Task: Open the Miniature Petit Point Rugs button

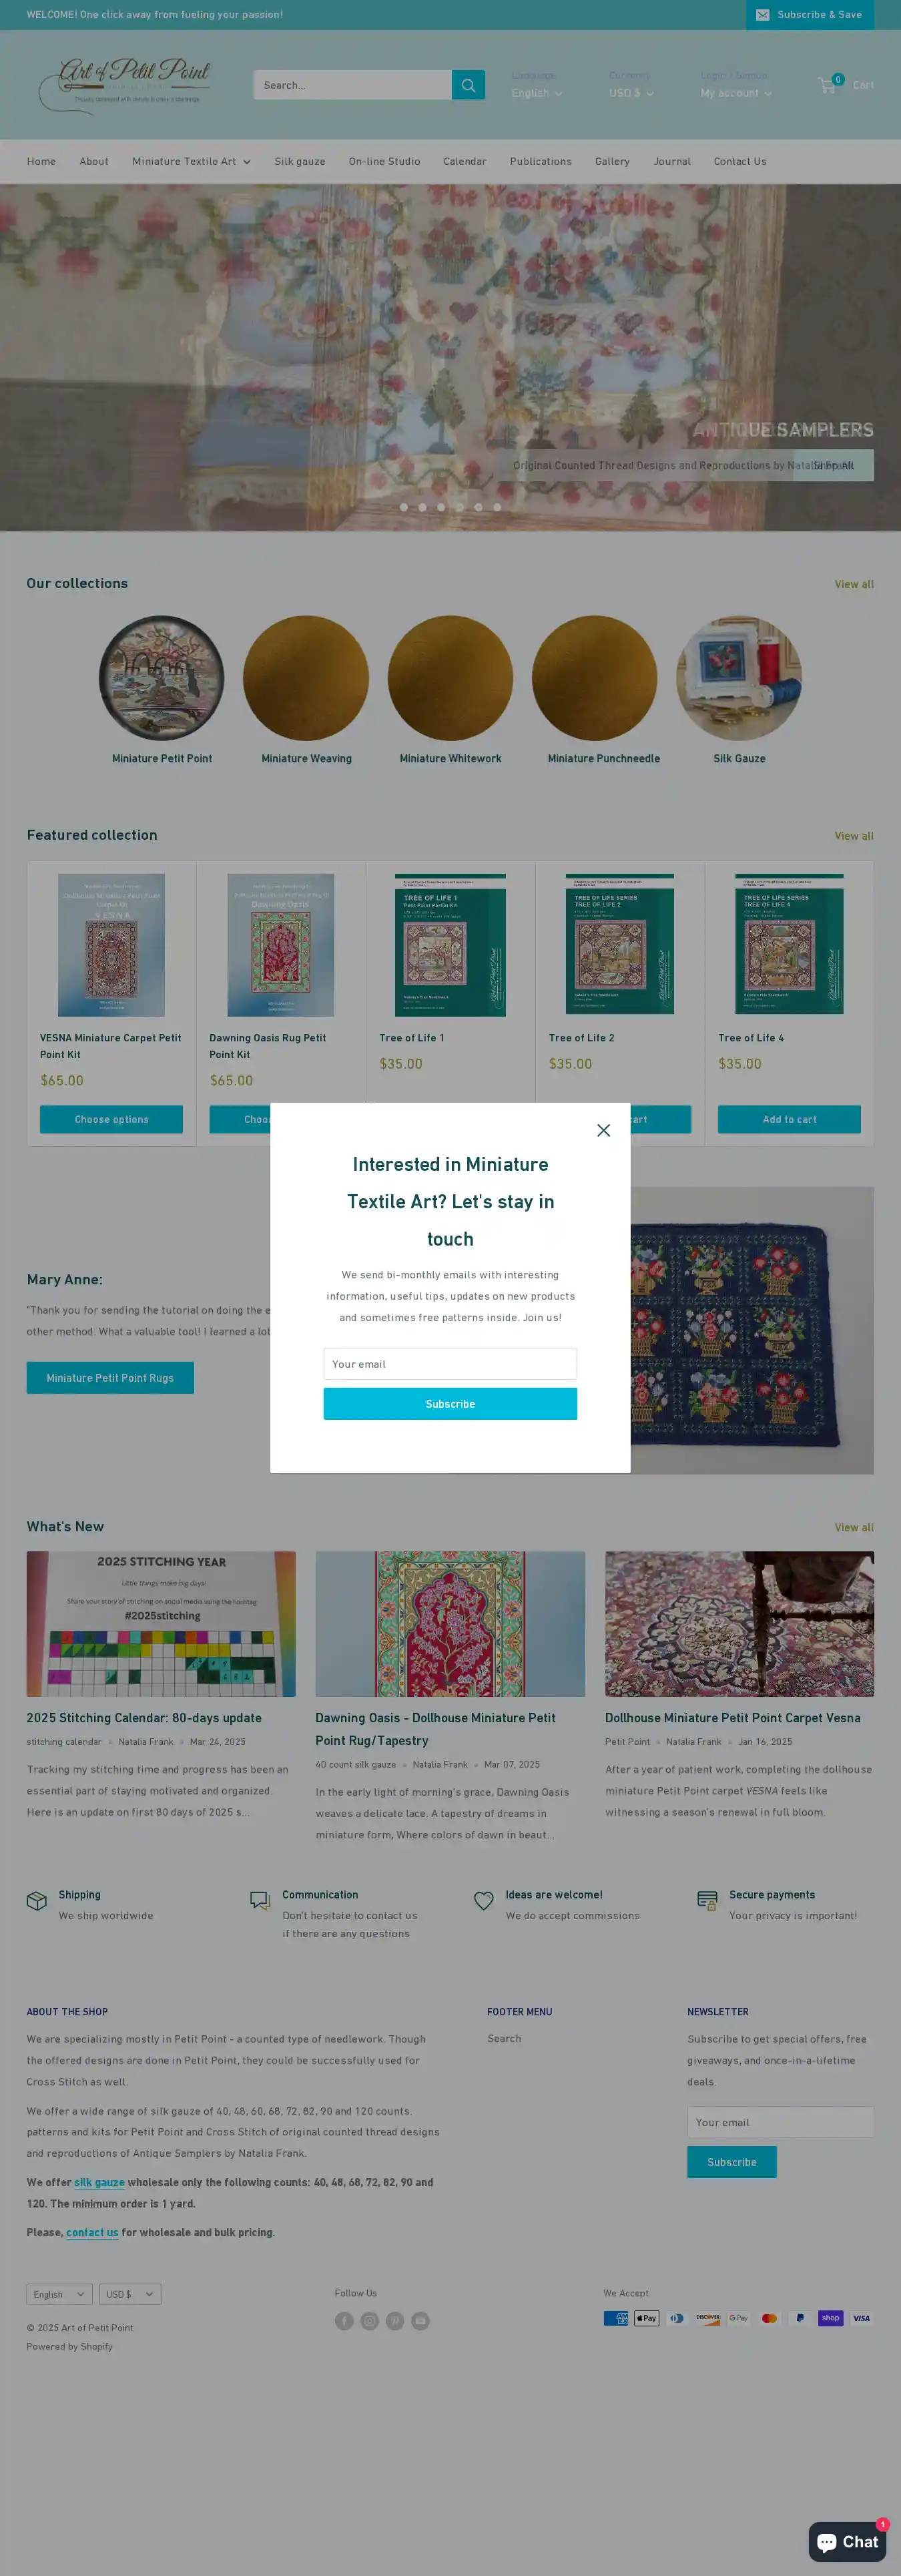Action: 110,1377
